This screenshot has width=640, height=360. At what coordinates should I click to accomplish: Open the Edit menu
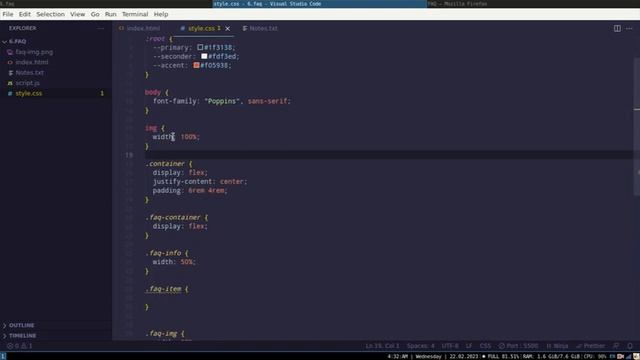(24, 14)
